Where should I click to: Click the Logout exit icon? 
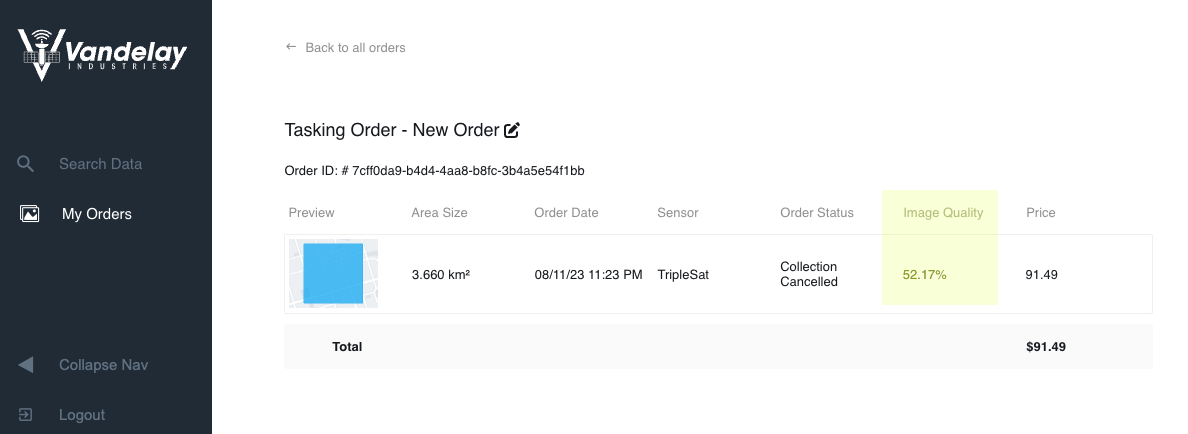tap(26, 415)
